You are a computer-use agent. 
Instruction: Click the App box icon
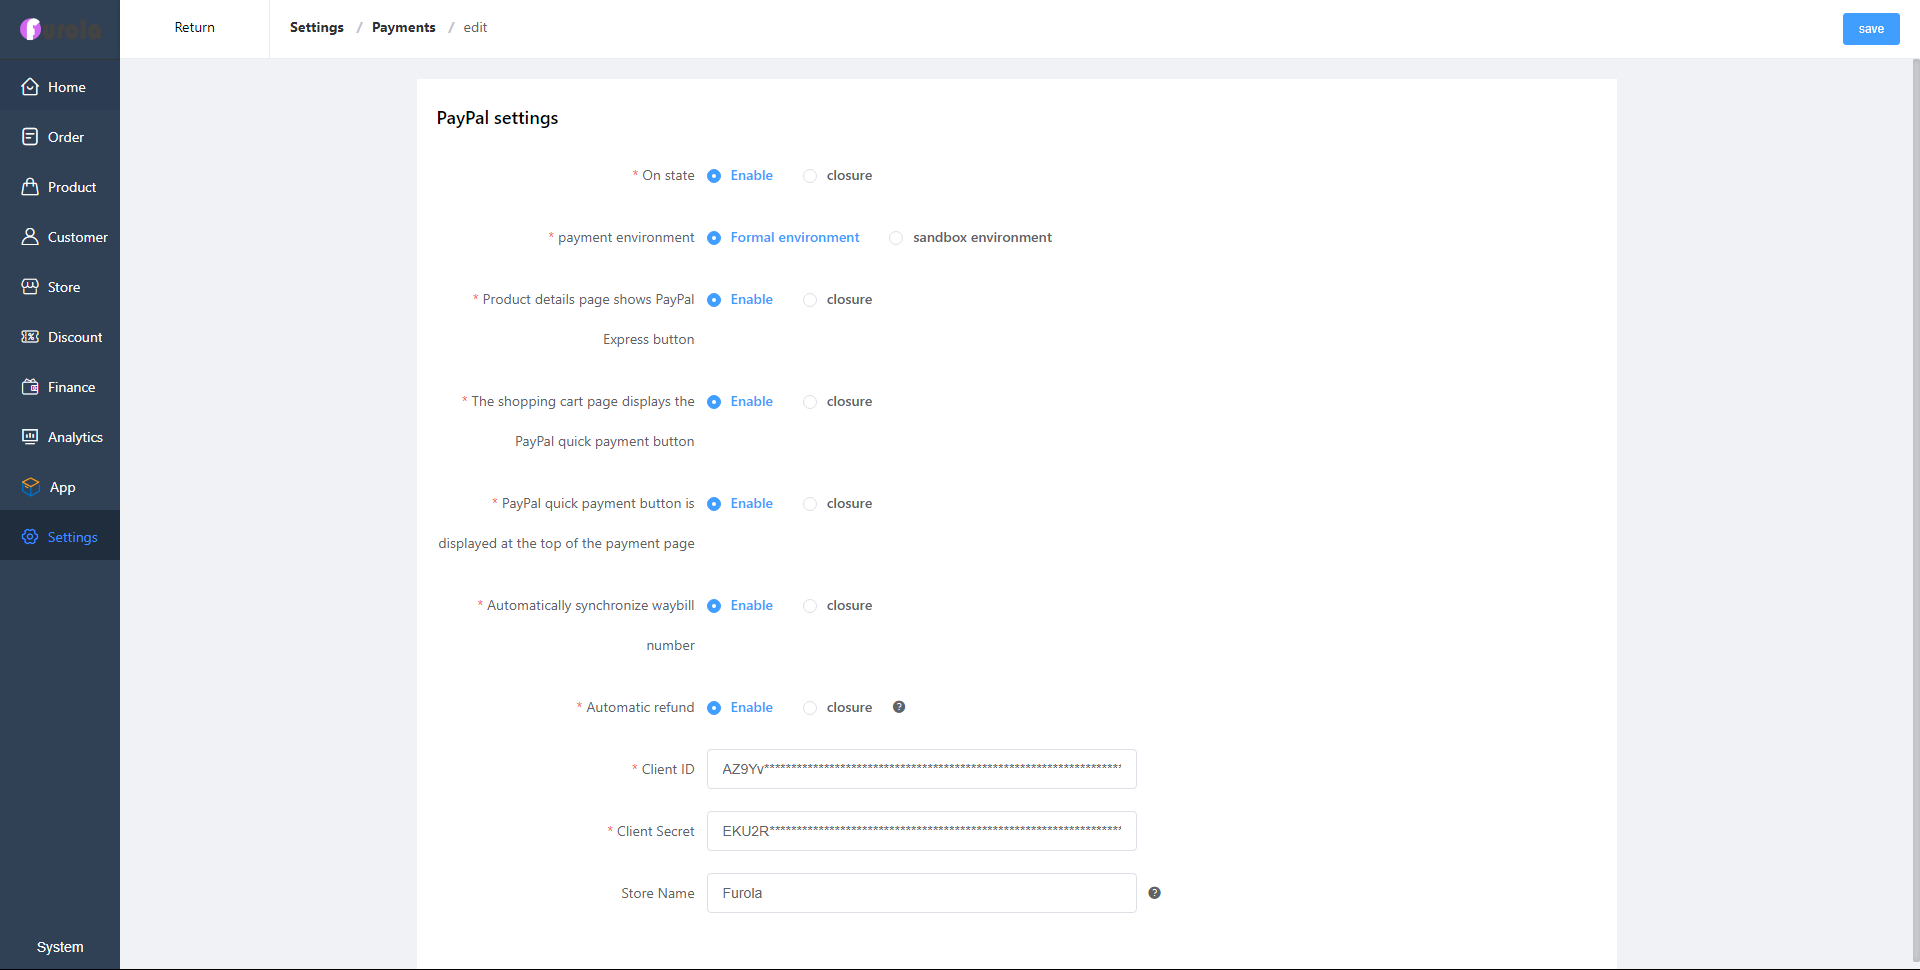(x=31, y=487)
